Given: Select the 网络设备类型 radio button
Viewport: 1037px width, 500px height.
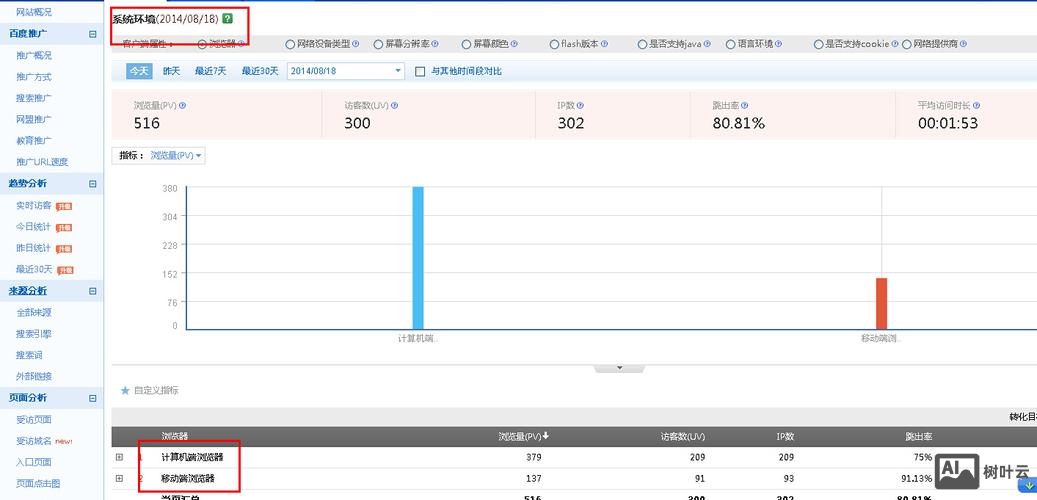Looking at the screenshot, I should click(290, 44).
